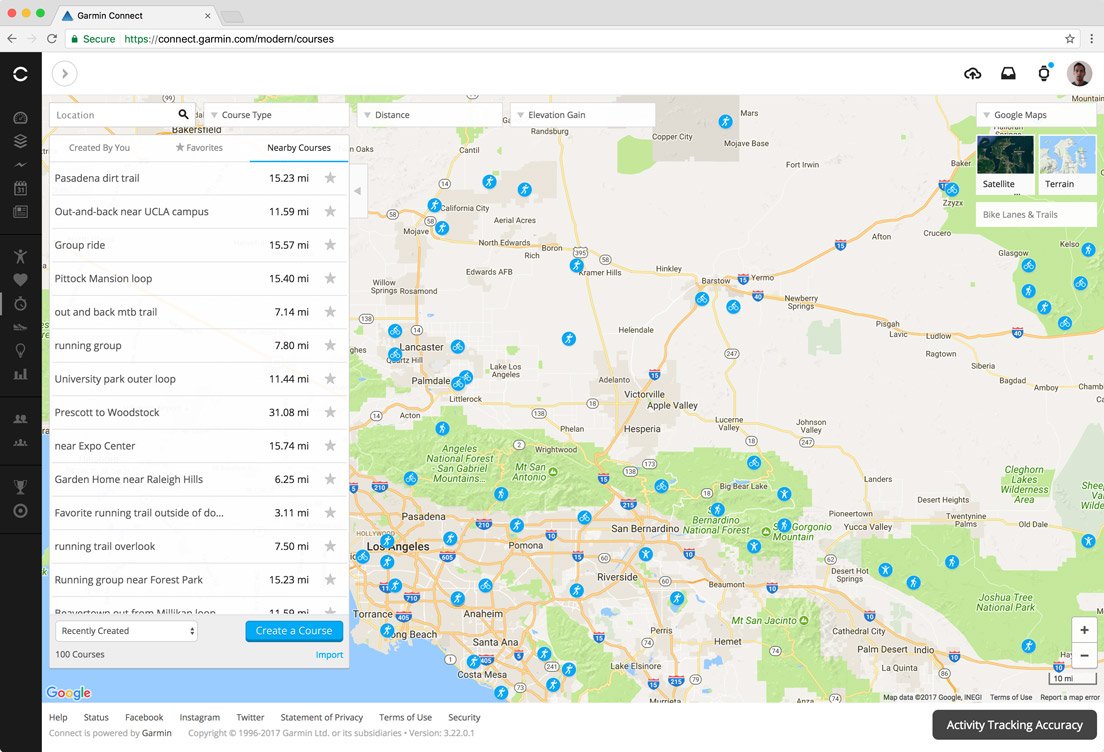Open the activities figure sidebar icon
1104x752 pixels.
tap(20, 256)
